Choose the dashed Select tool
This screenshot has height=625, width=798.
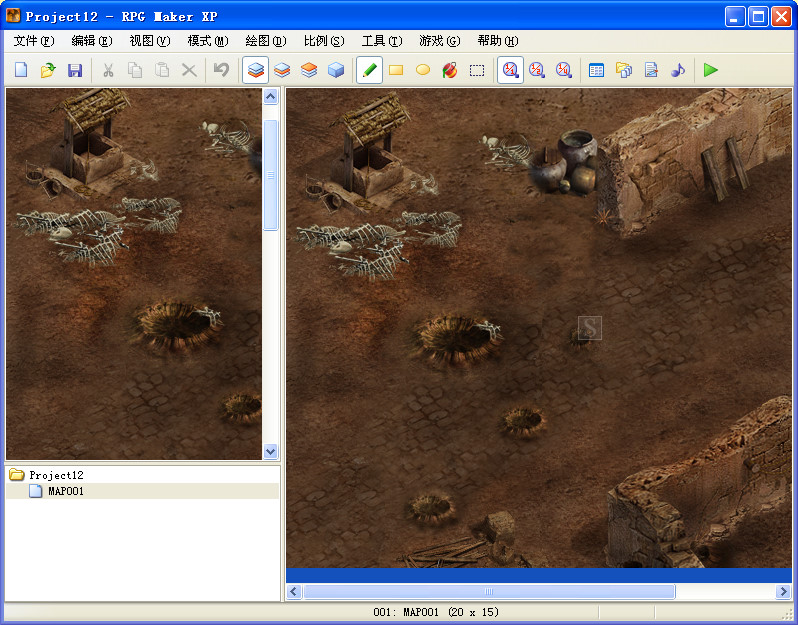[477, 70]
